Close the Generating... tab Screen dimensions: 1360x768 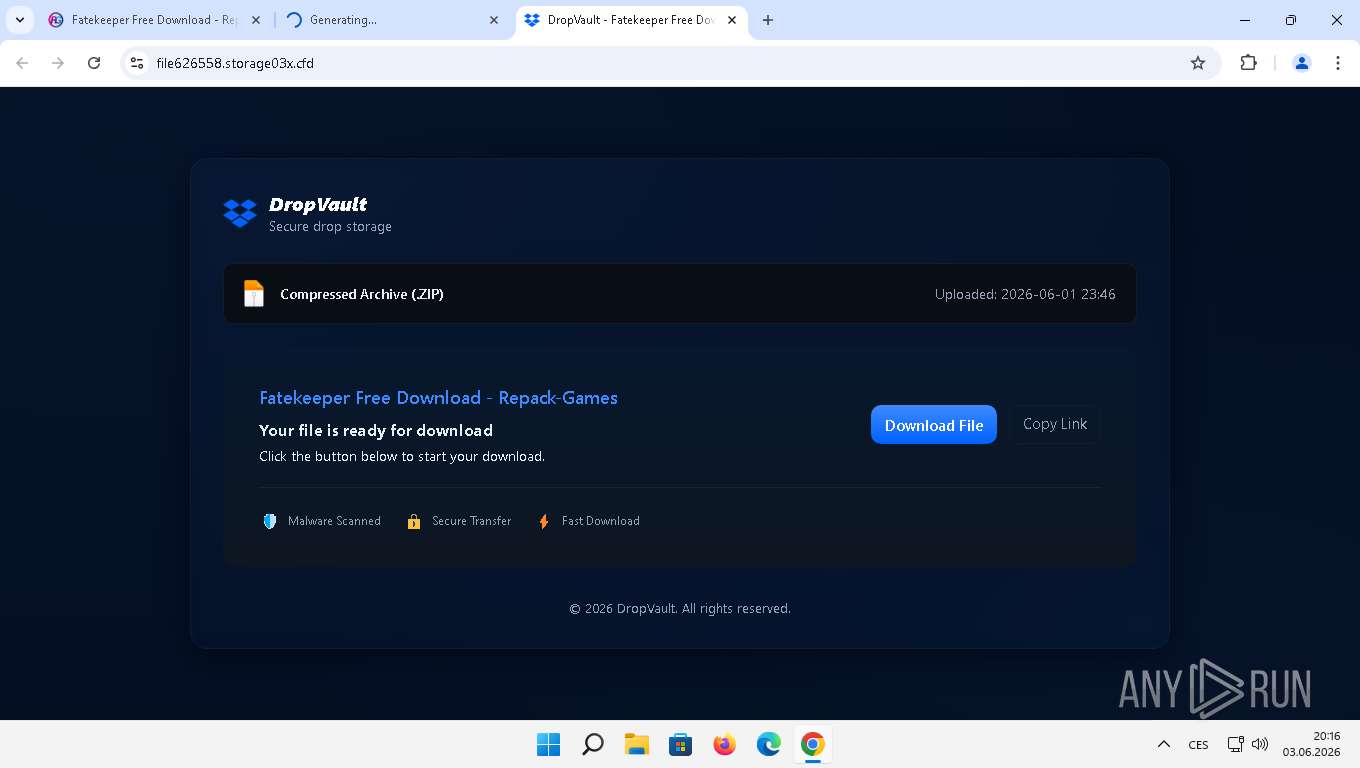point(494,20)
